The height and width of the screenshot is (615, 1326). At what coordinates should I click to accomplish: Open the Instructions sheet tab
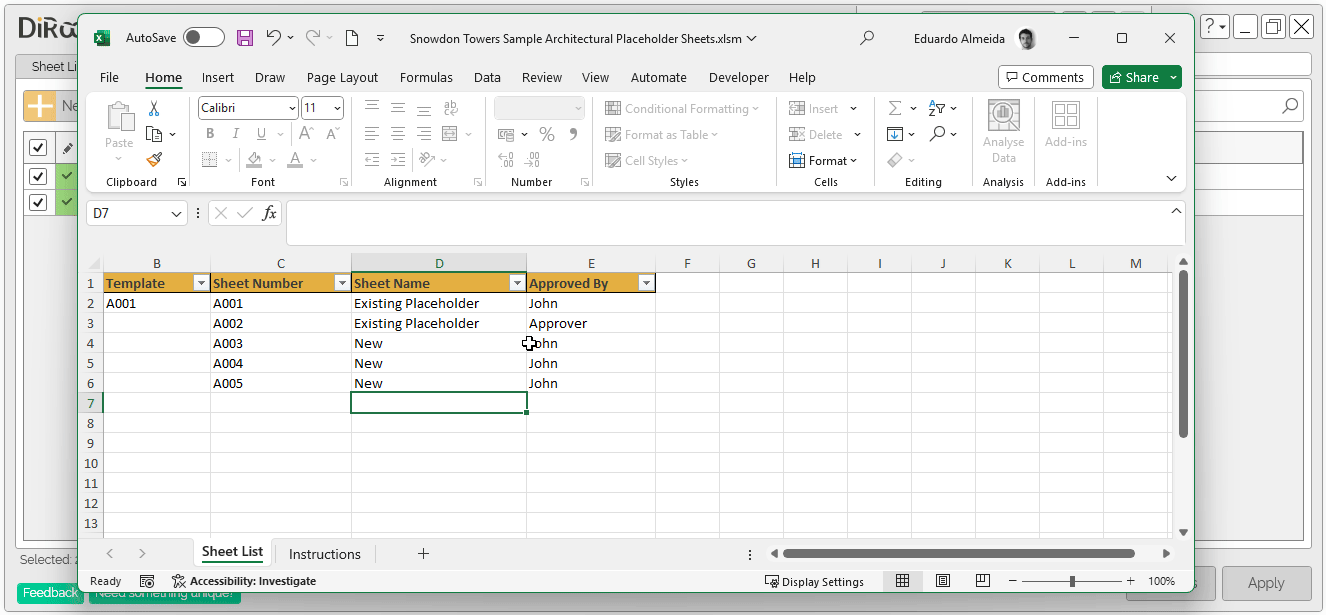pyautogui.click(x=324, y=553)
